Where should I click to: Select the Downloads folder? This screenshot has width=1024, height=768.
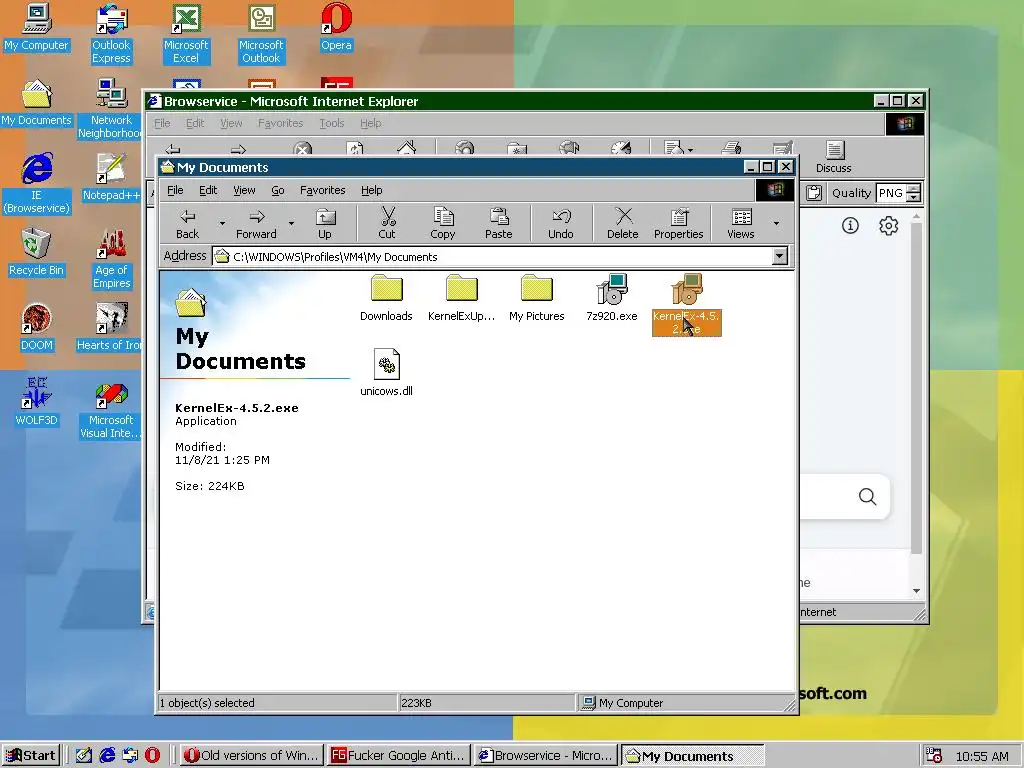coord(387,298)
